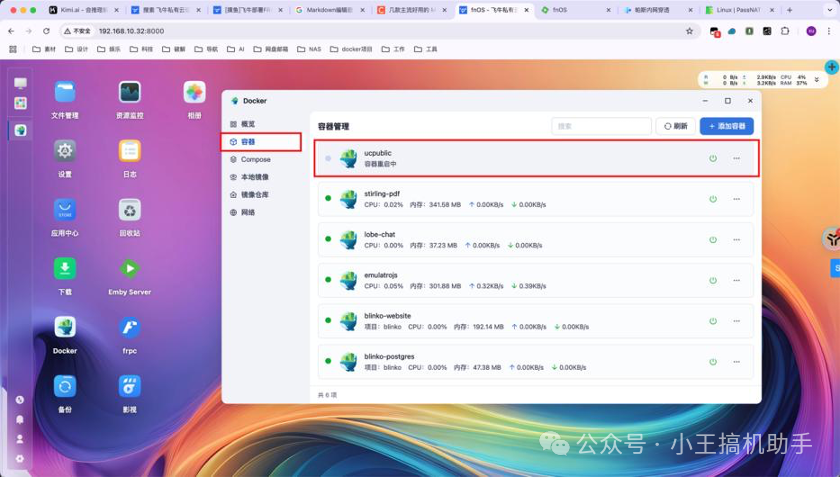Click the 刷新 refresh button

tap(676, 126)
